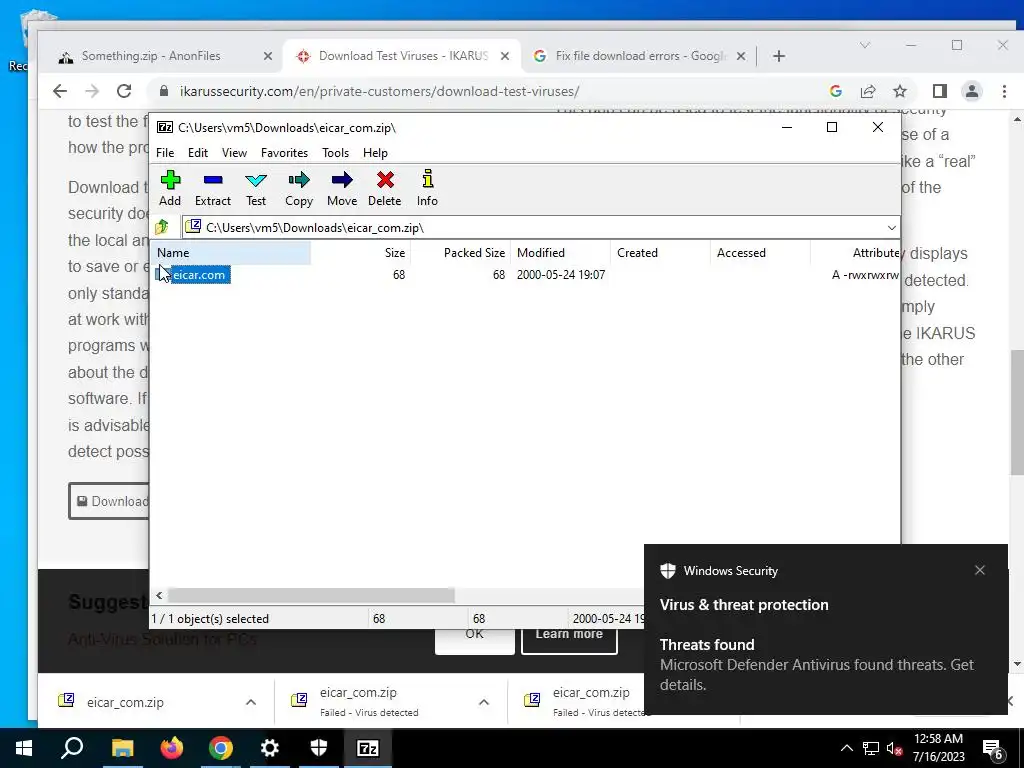
Task: Expand the 7-Zip address path dropdown
Action: [x=891, y=227]
